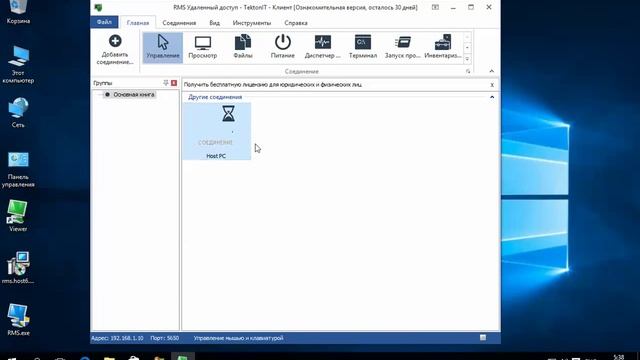Click the RMS app icon in title bar
This screenshot has height=360, width=640.
tap(98, 7)
